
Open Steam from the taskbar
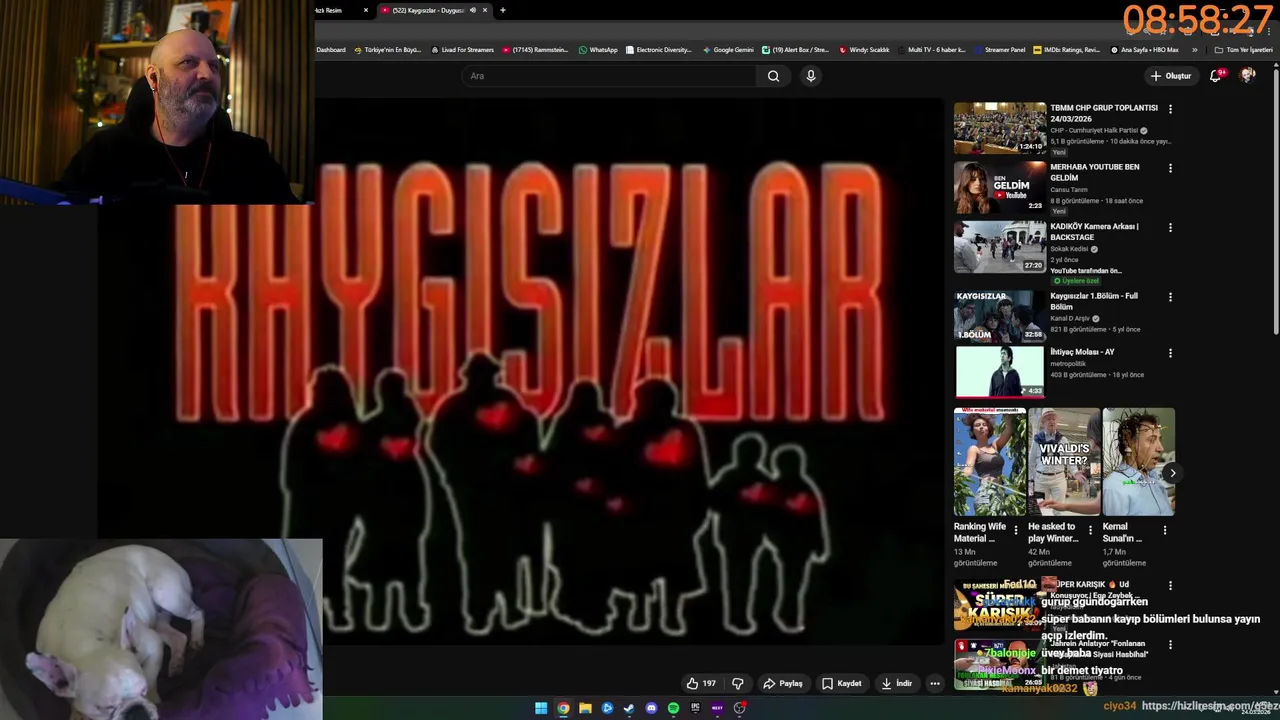coord(629,708)
